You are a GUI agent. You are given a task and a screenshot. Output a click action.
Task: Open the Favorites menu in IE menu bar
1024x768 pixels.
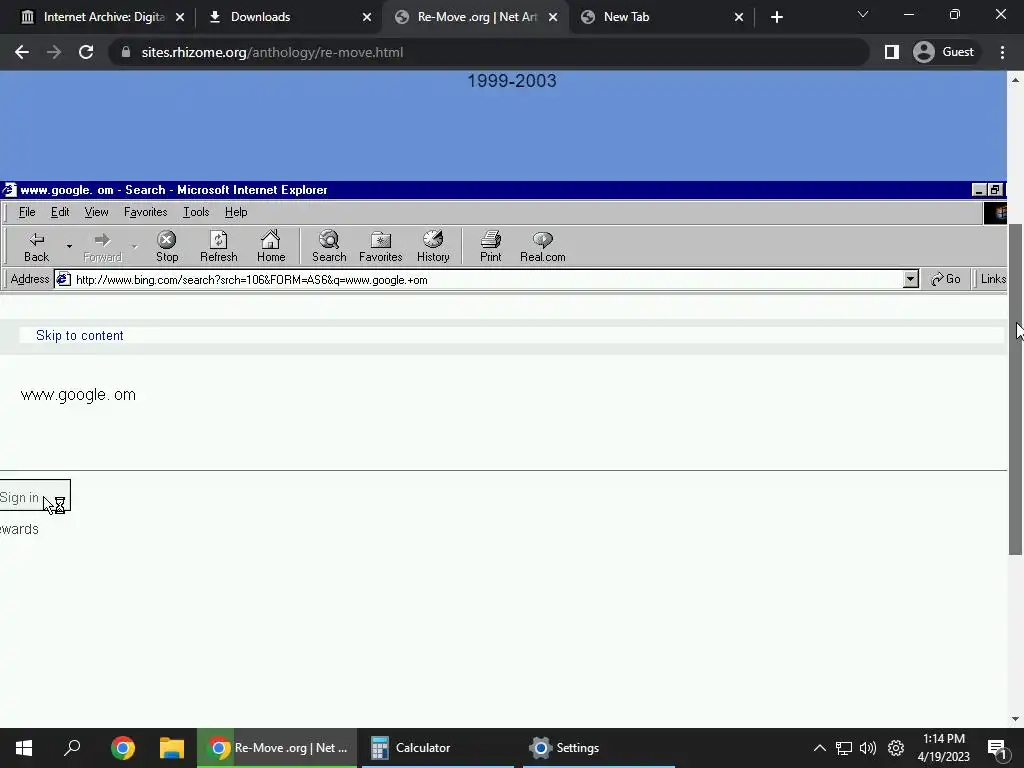pos(146,212)
